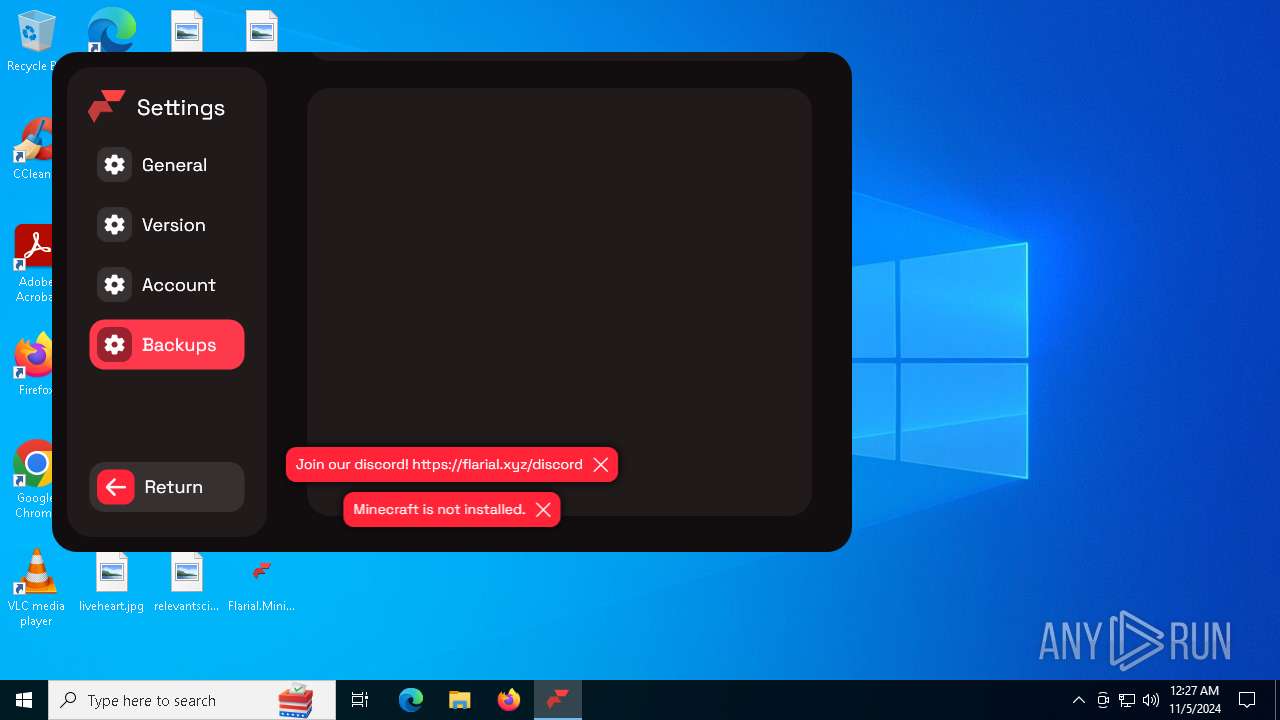Screen dimensions: 1280x720
Task: Click the gear icon beside Version
Action: point(115,225)
